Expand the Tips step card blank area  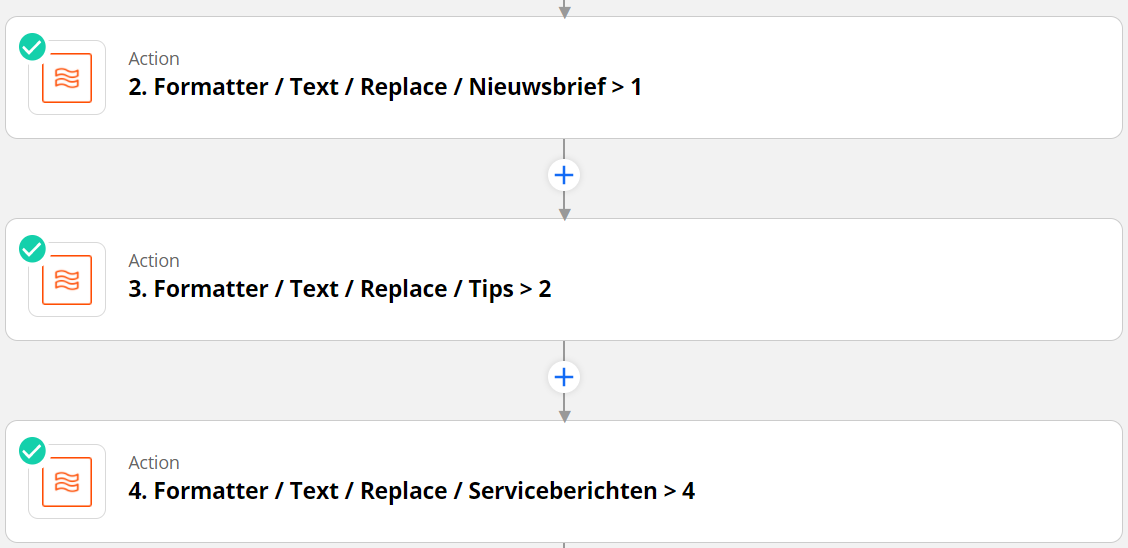880,280
